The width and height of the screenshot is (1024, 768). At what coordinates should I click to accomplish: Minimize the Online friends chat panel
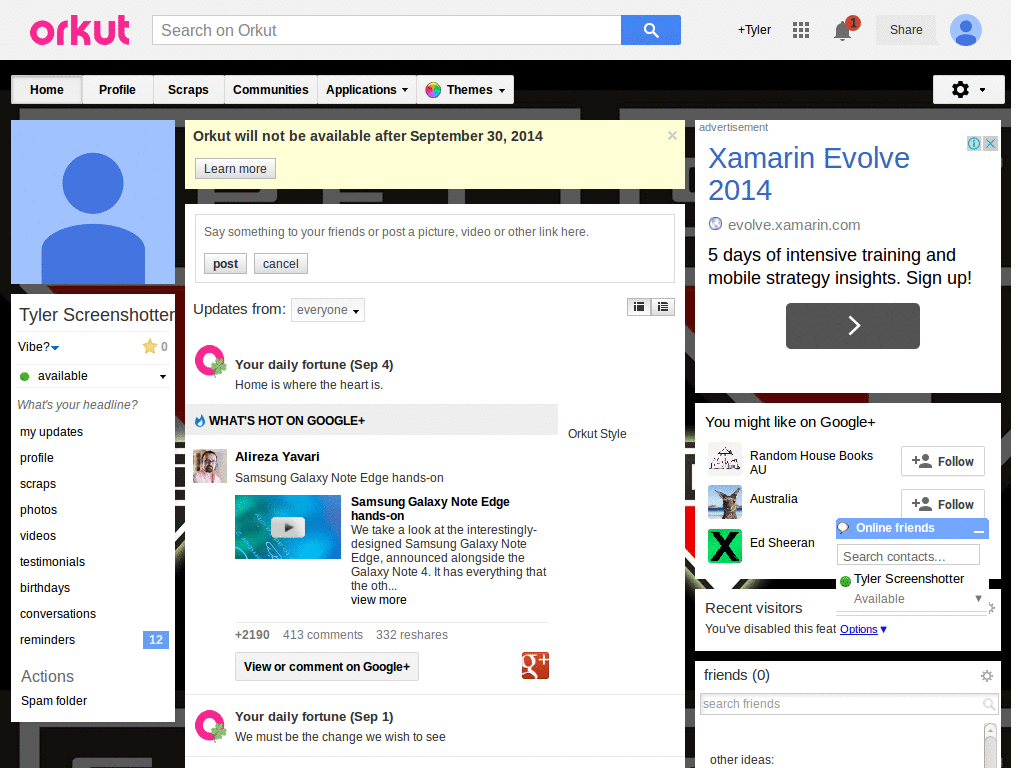(978, 530)
